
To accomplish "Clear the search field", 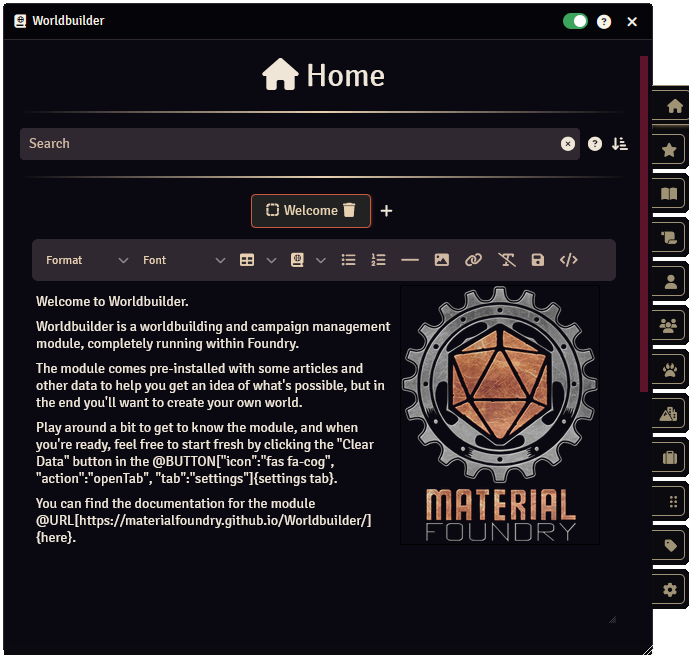I will [568, 144].
